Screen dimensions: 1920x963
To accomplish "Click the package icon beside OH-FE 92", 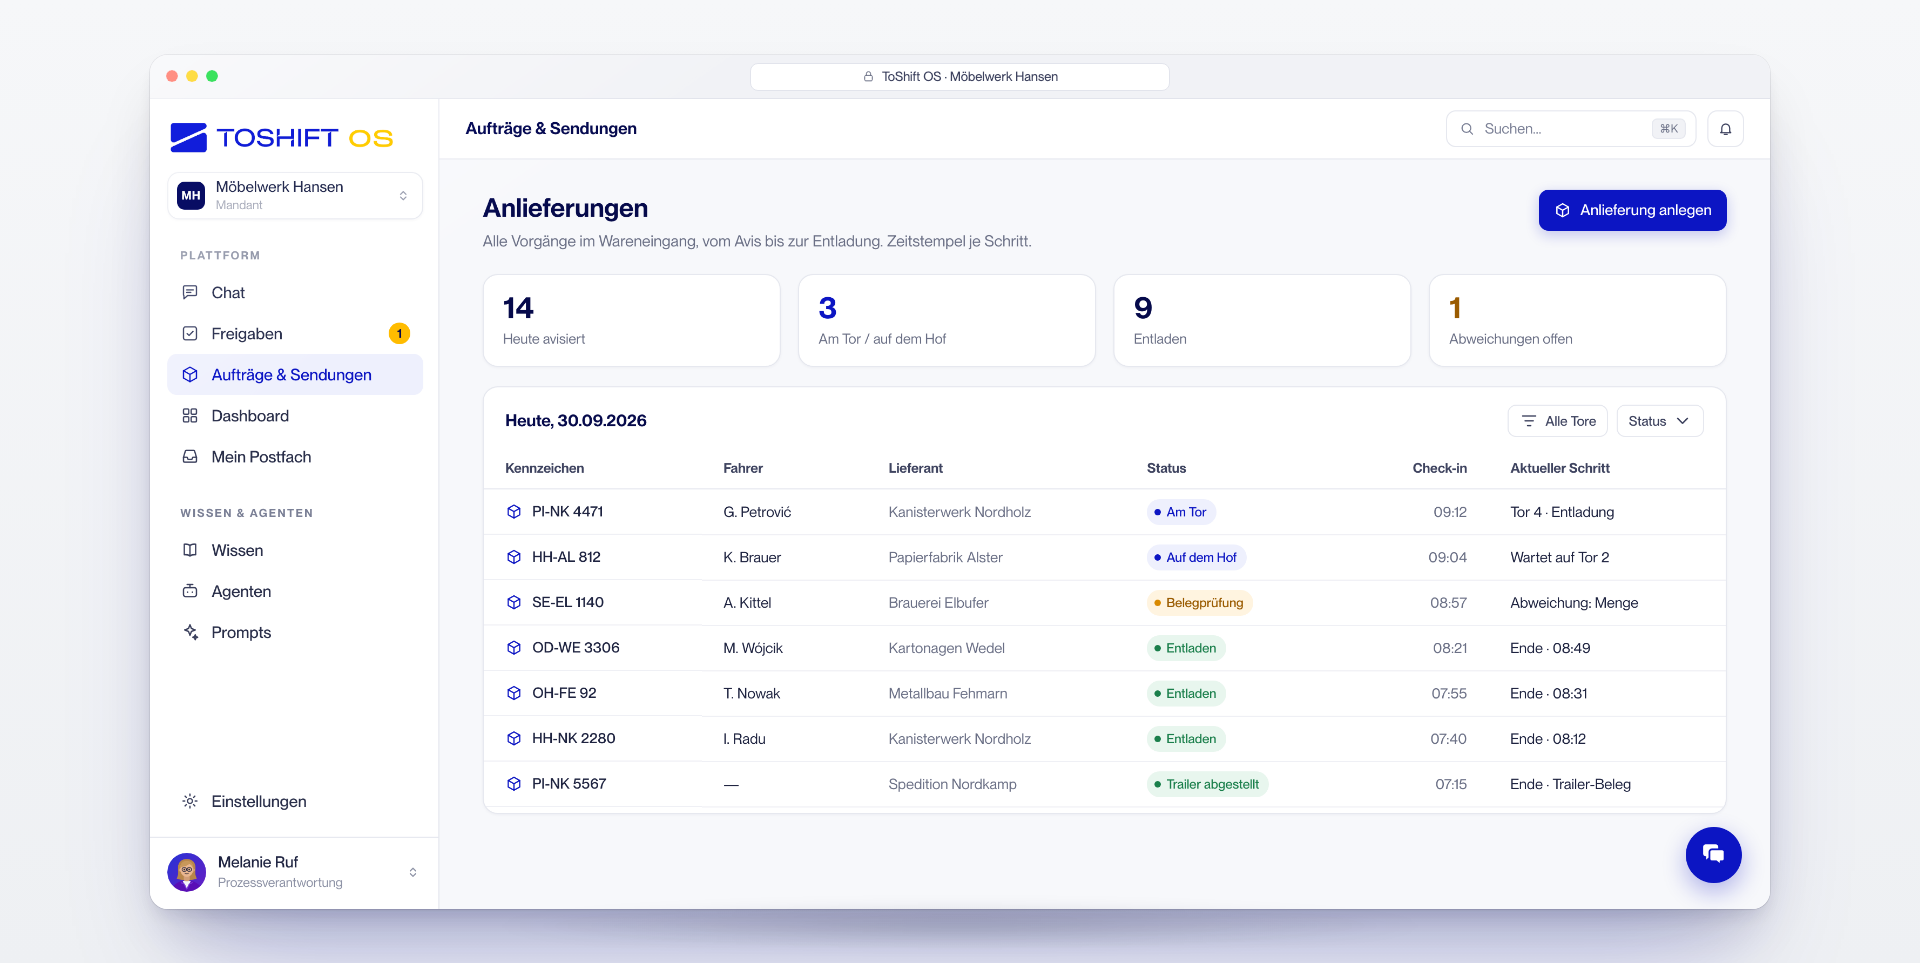I will coord(514,693).
